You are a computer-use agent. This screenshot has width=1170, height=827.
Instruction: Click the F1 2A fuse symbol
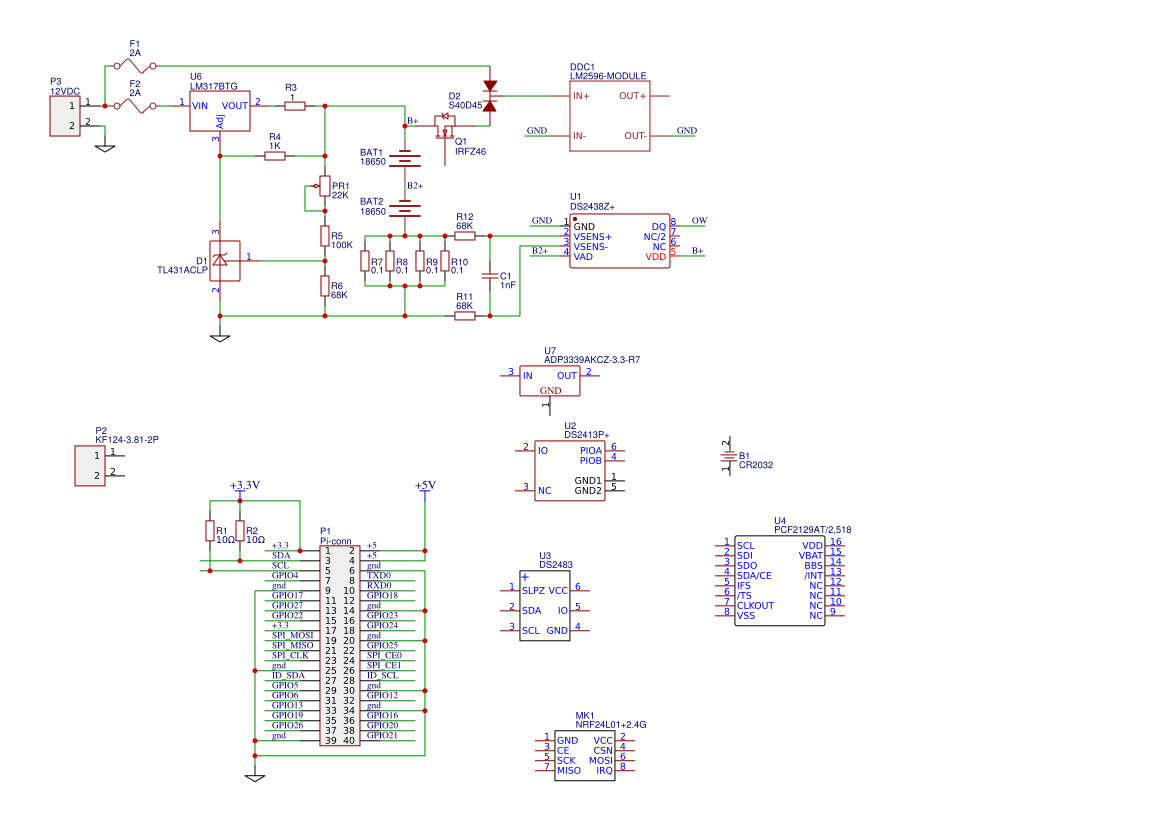(x=135, y=66)
